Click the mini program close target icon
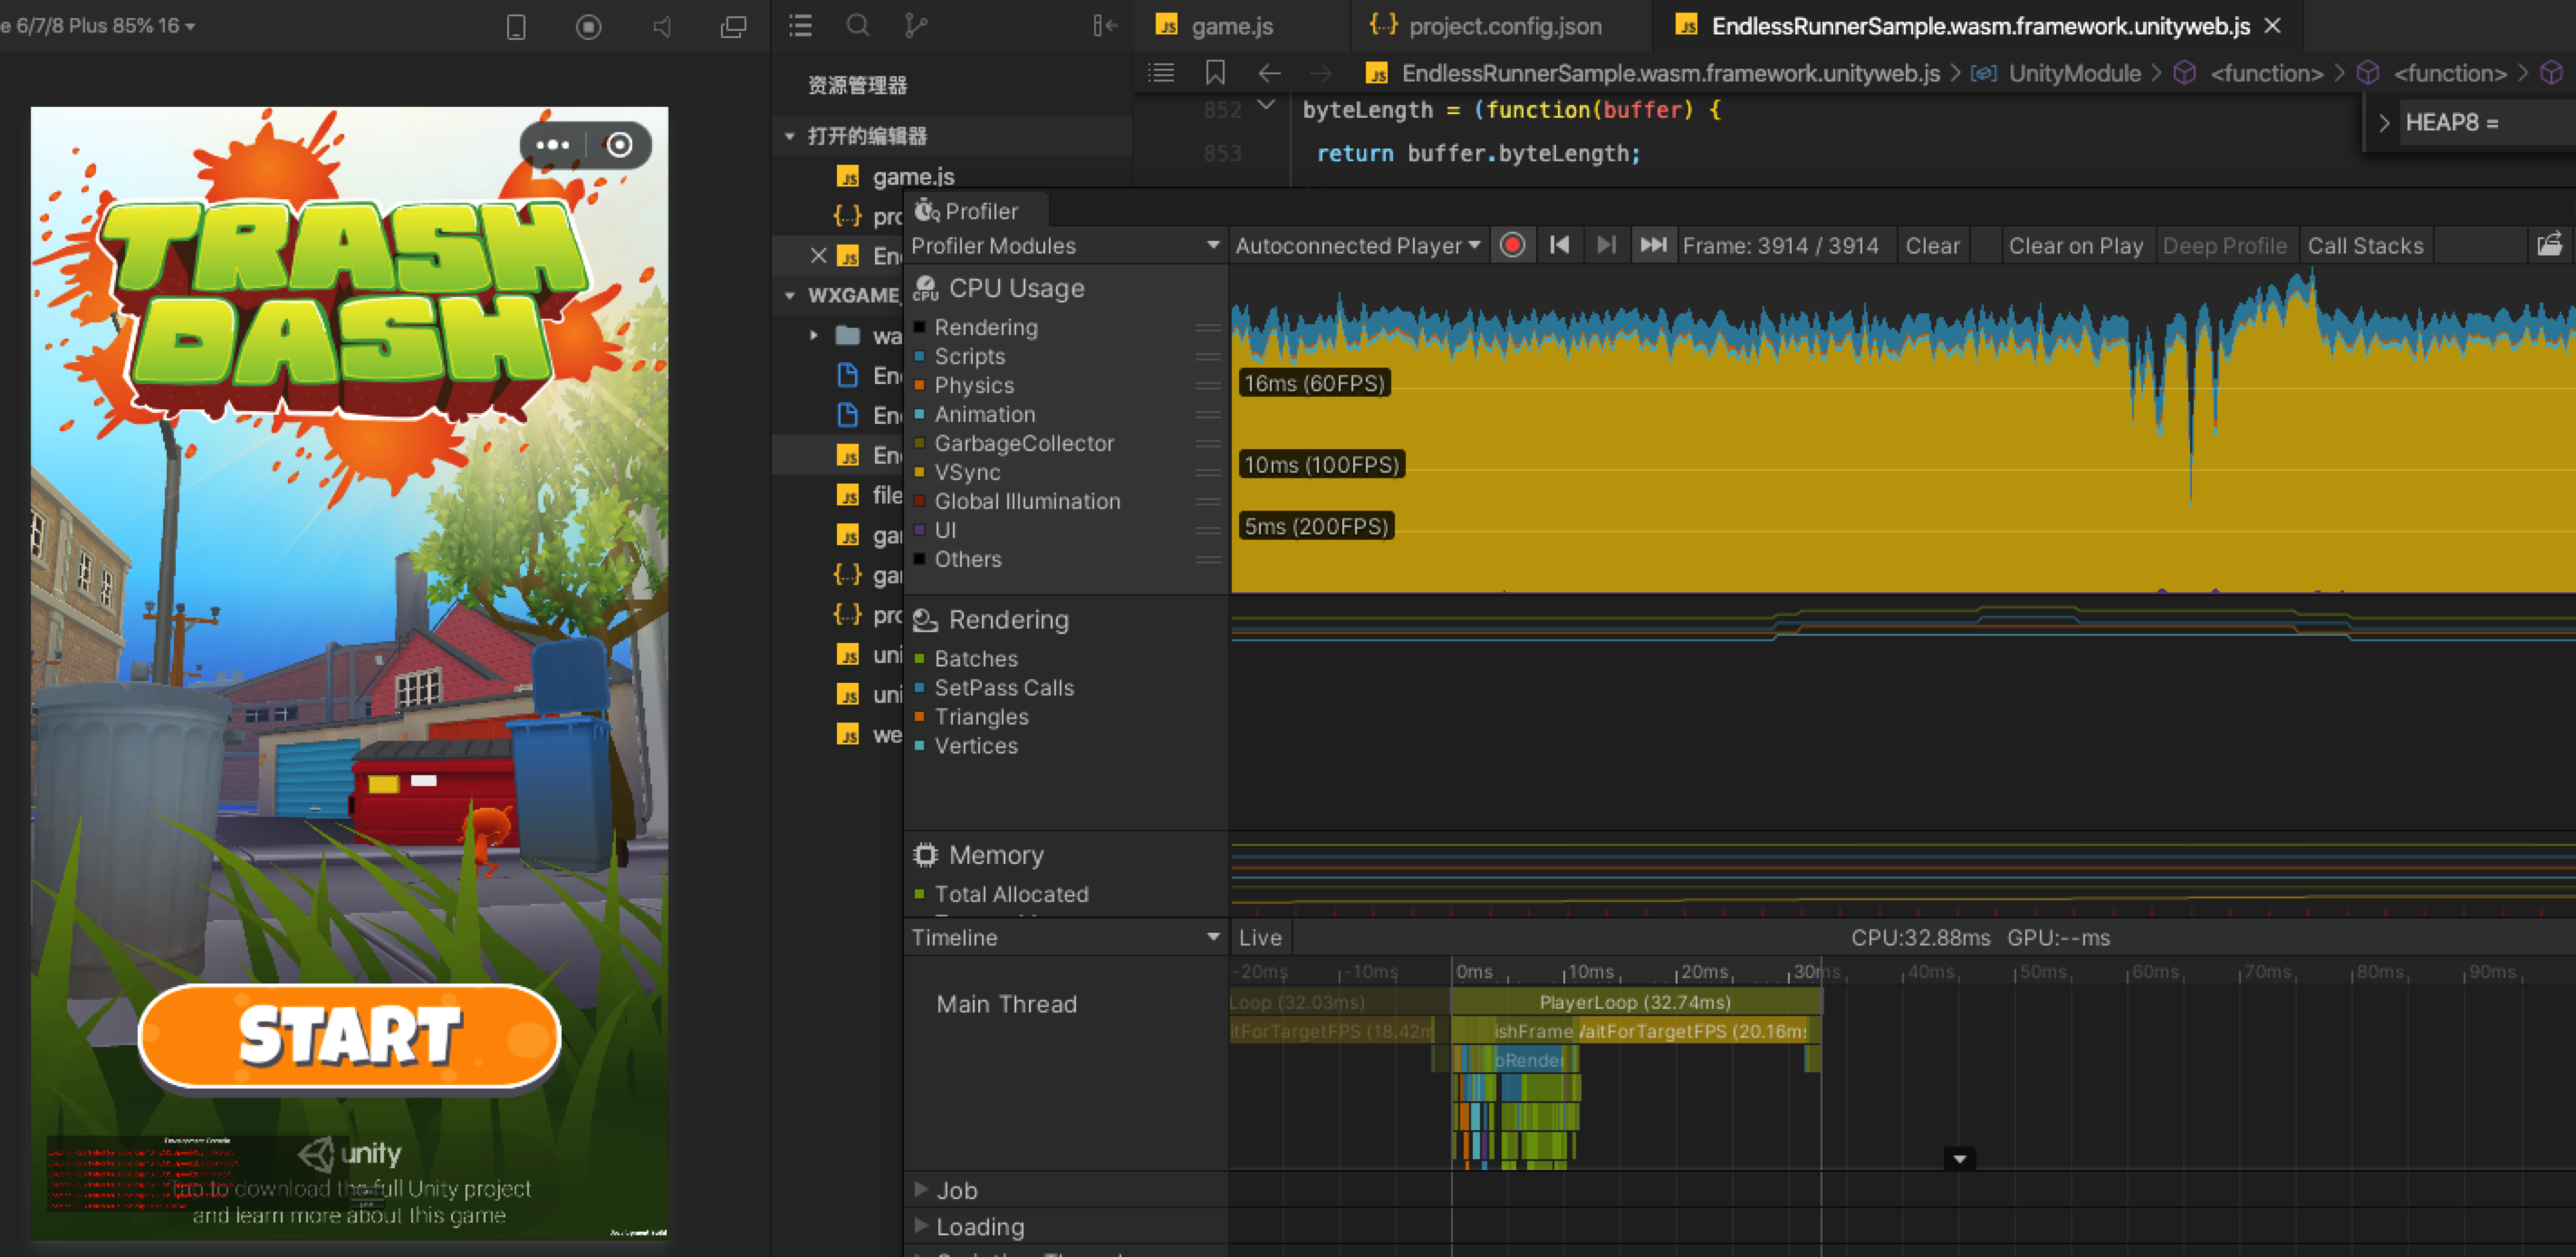Viewport: 2576px width, 1257px height. tap(620, 145)
